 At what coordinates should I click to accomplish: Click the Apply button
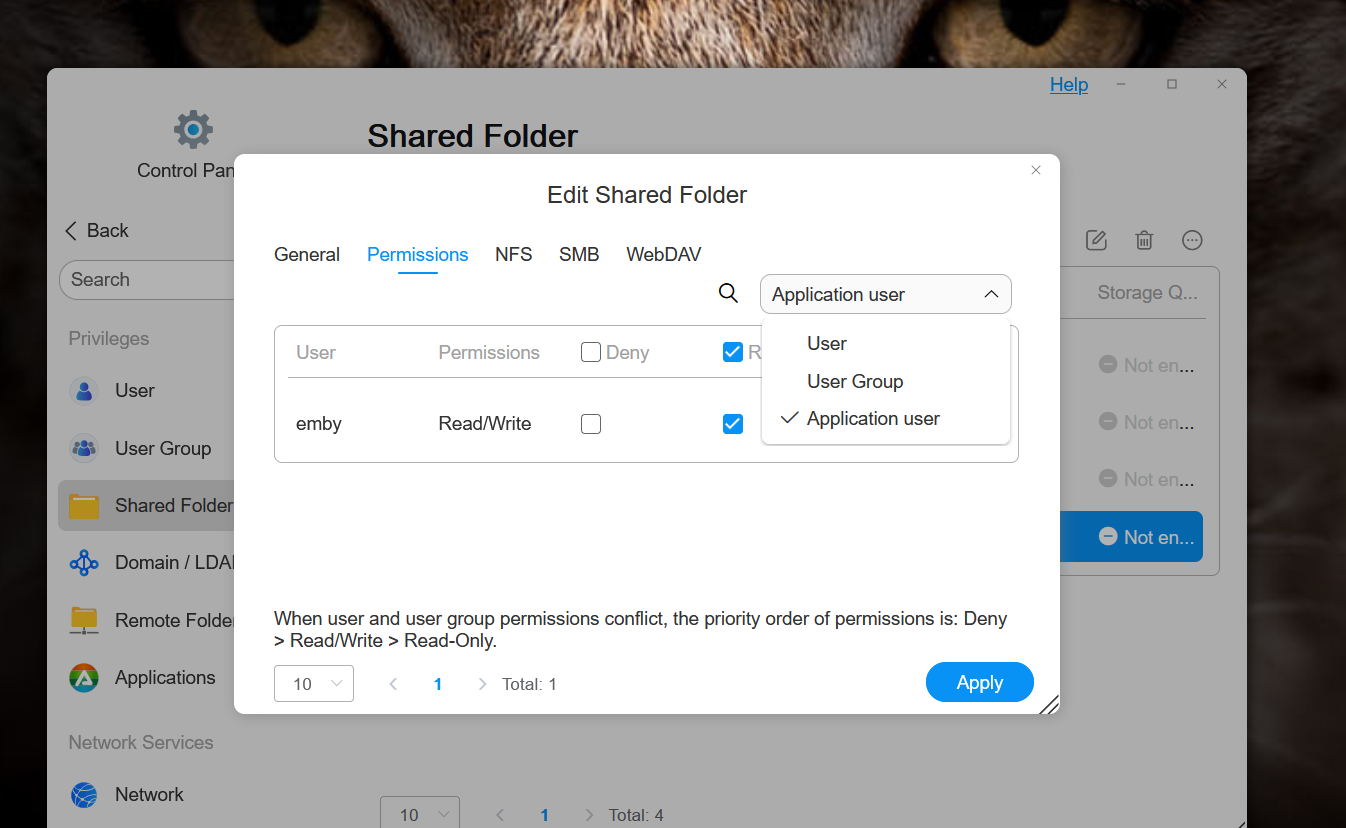980,682
